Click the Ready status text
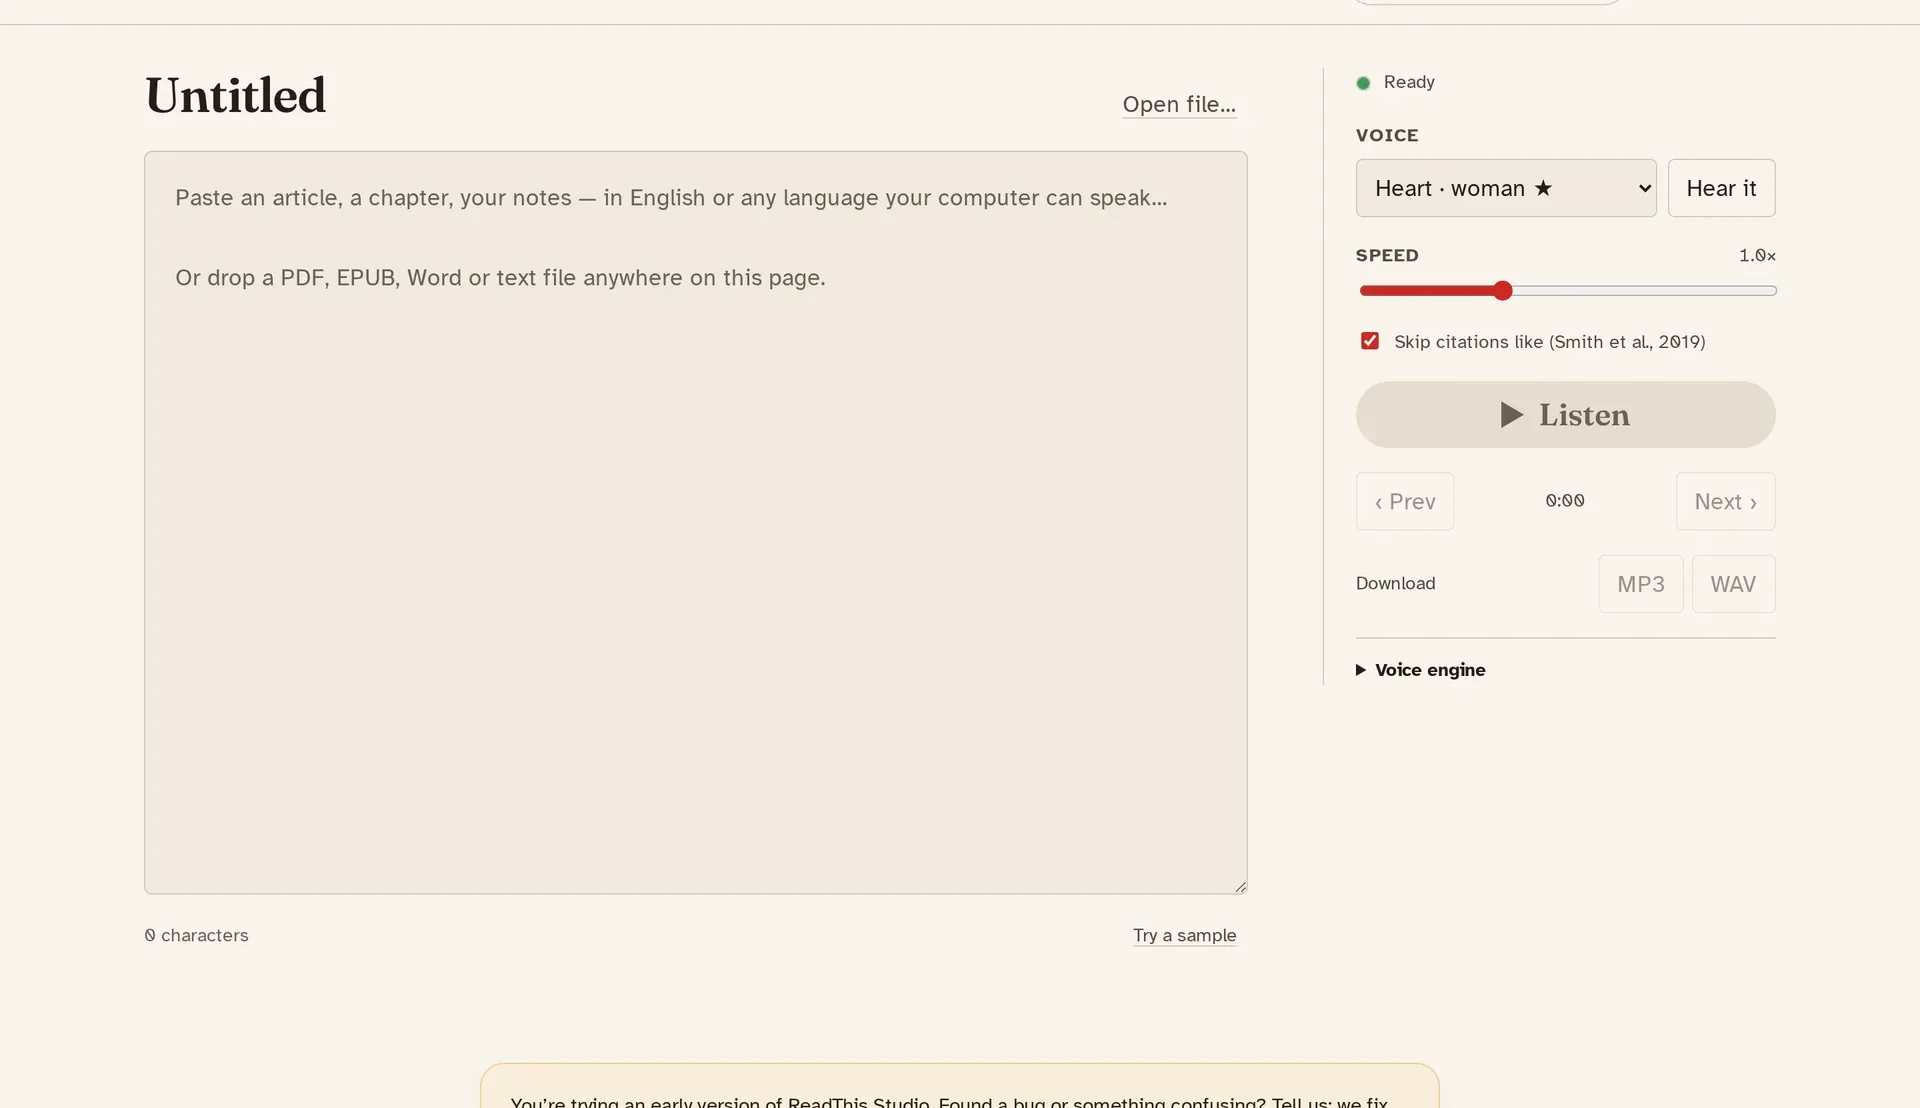This screenshot has height=1108, width=1920. coord(1409,82)
